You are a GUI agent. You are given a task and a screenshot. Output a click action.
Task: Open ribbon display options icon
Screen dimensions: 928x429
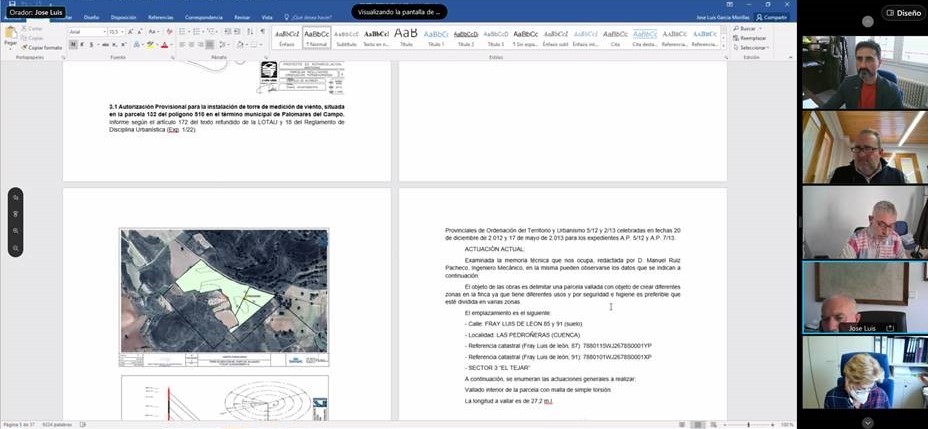pyautogui.click(x=729, y=4)
